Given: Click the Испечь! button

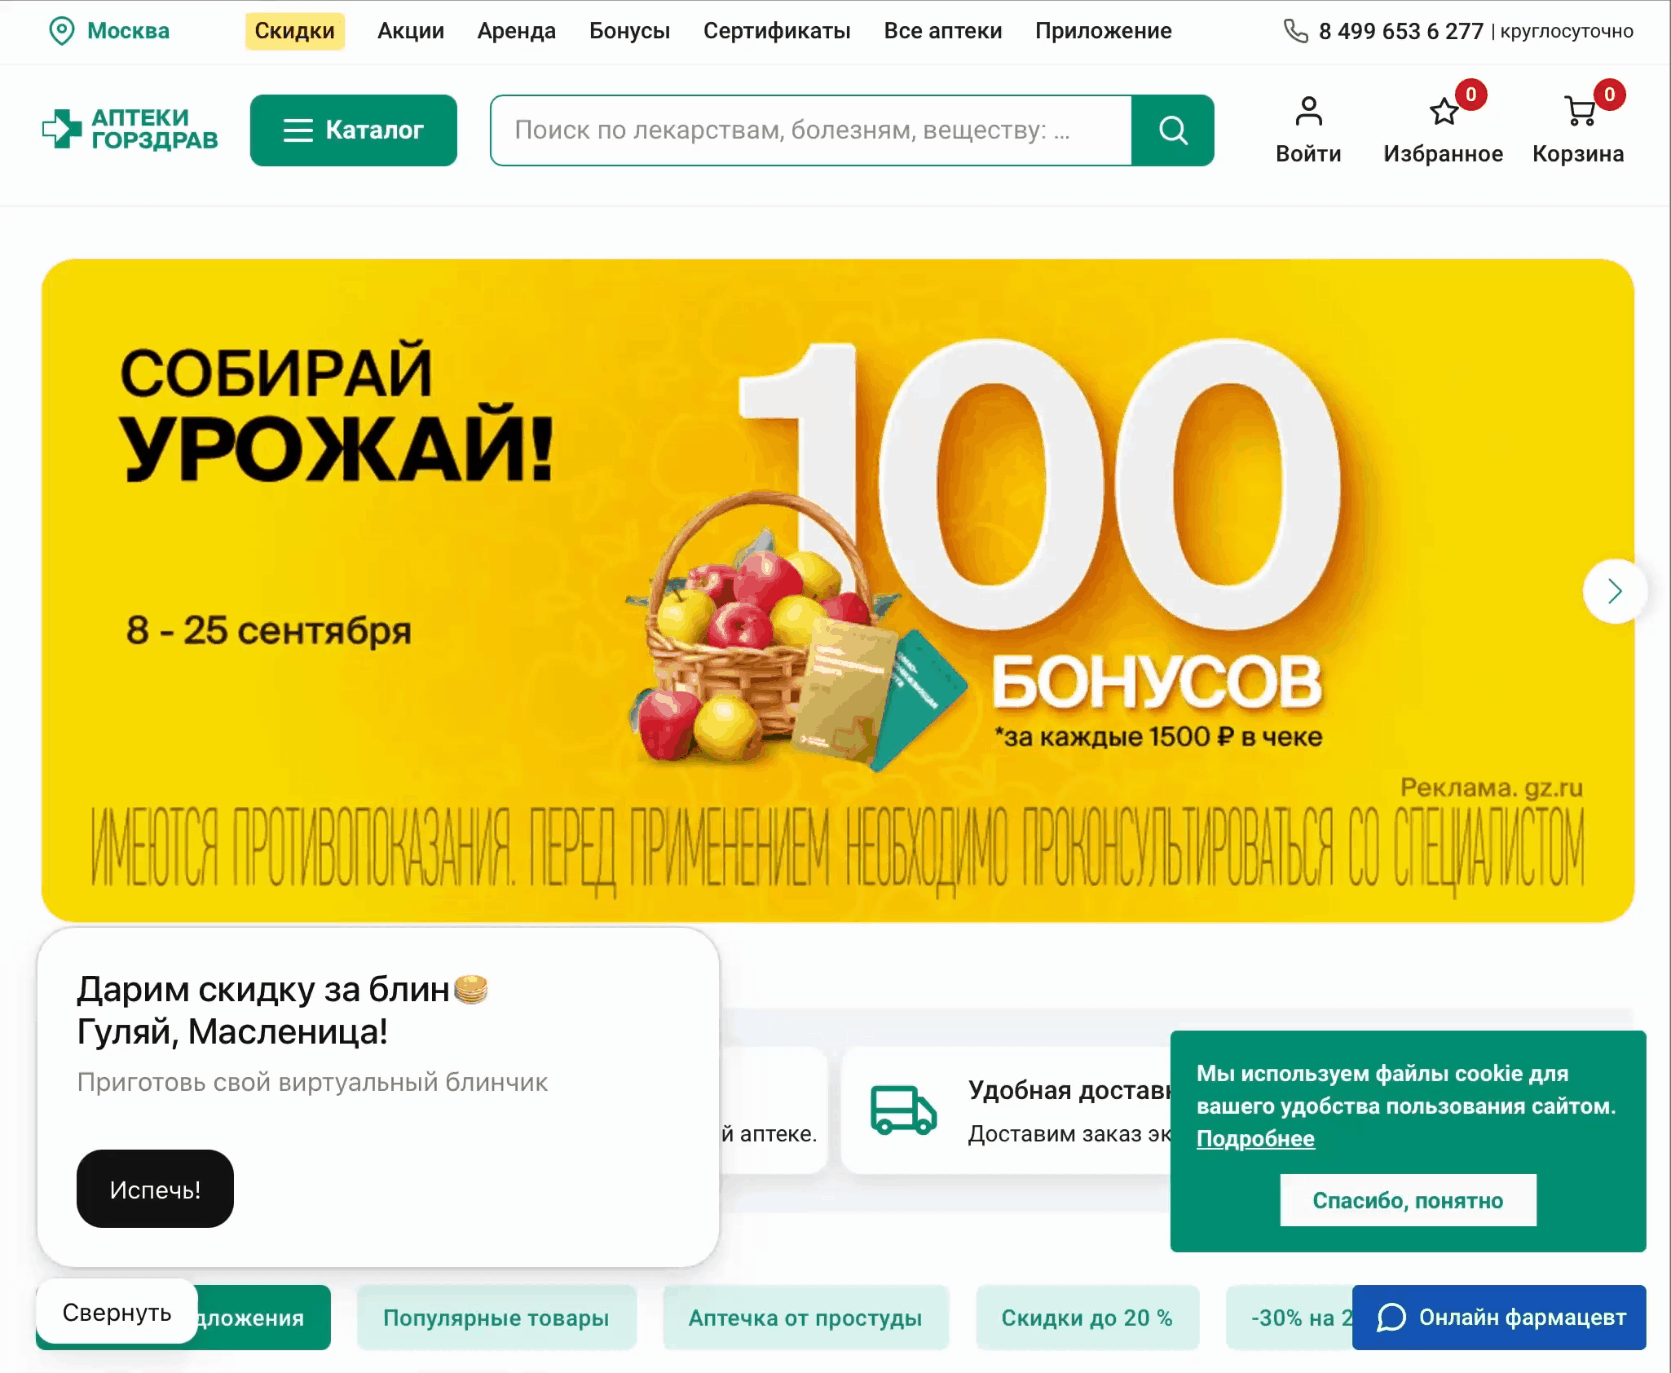Looking at the screenshot, I should tap(155, 1189).
